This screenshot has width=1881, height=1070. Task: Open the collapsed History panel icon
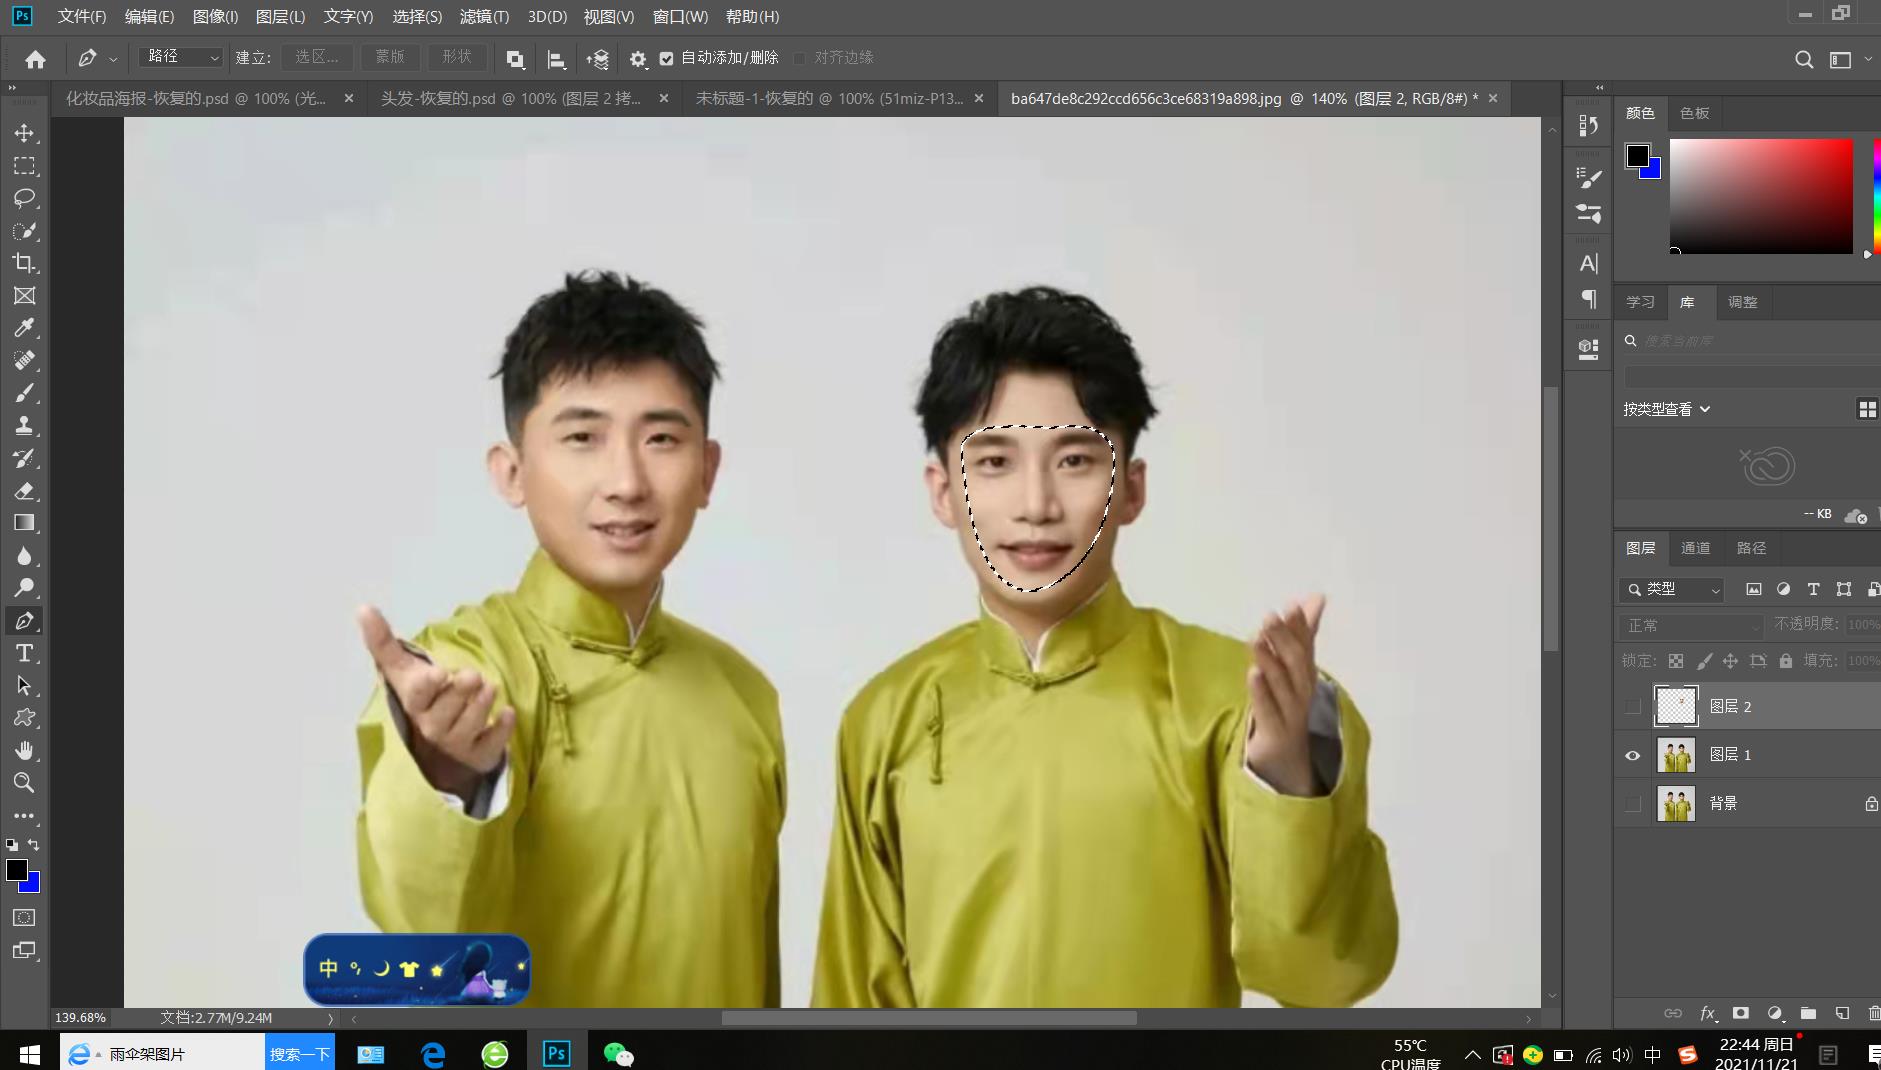pyautogui.click(x=1588, y=125)
